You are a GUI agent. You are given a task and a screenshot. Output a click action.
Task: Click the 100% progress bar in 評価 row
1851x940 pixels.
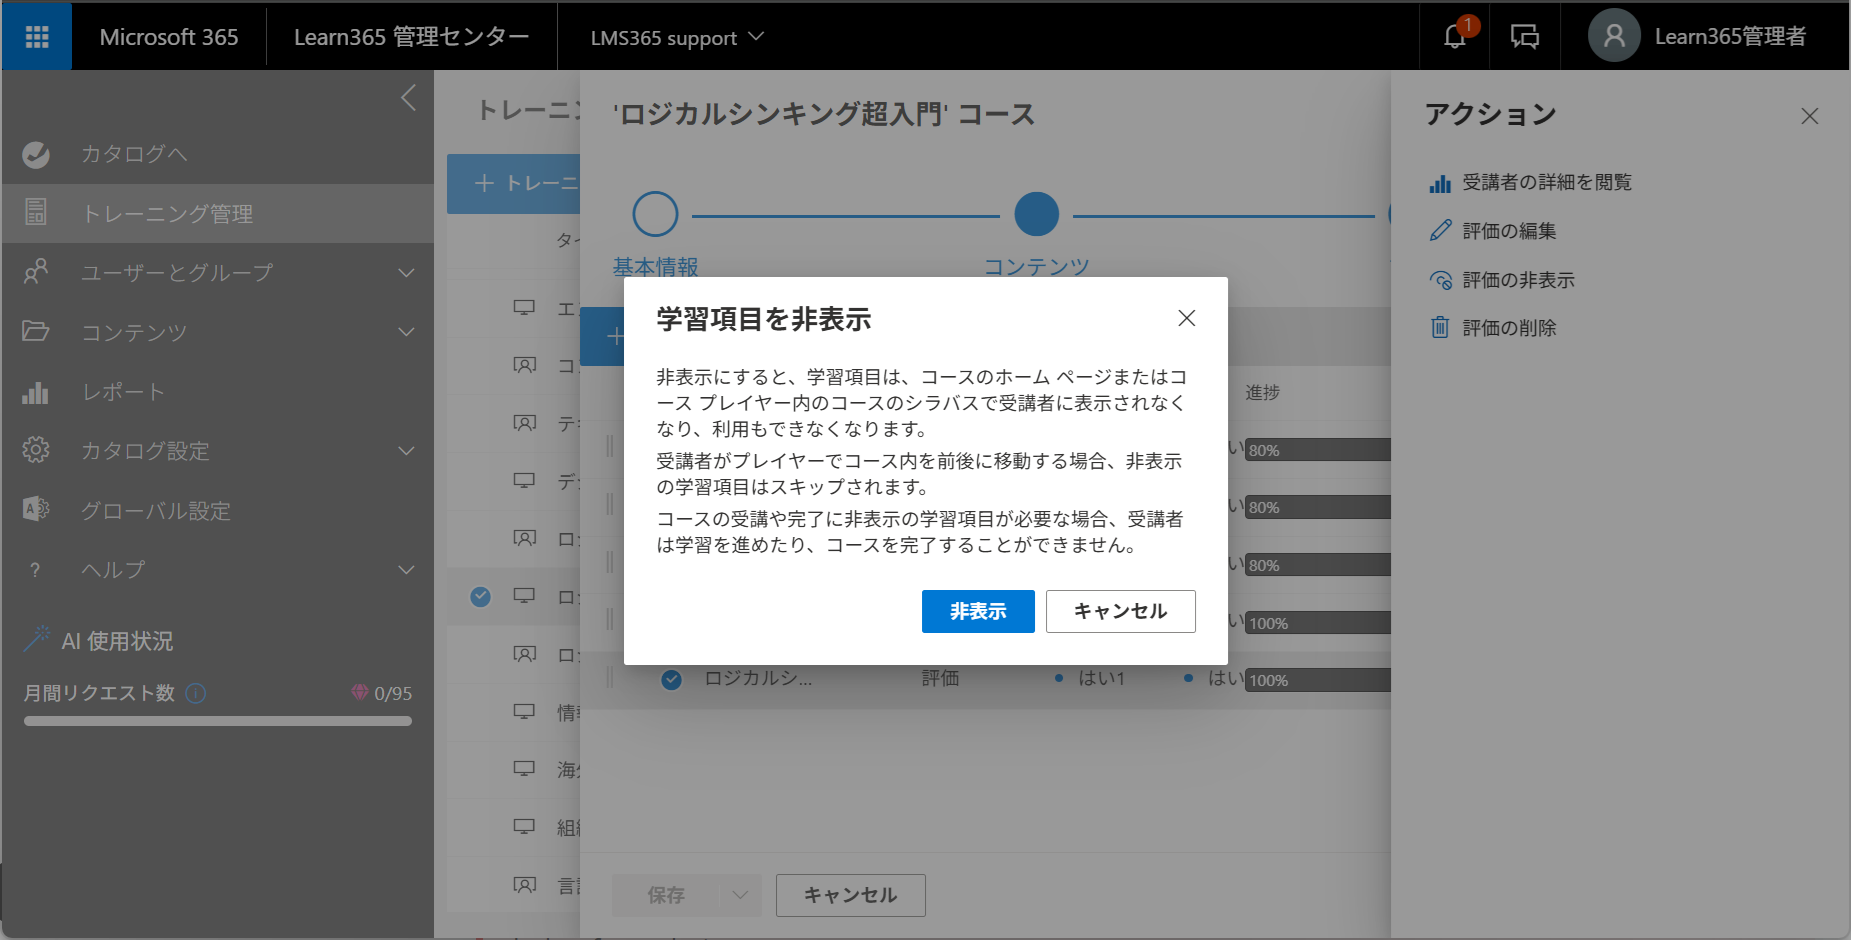tap(1317, 680)
